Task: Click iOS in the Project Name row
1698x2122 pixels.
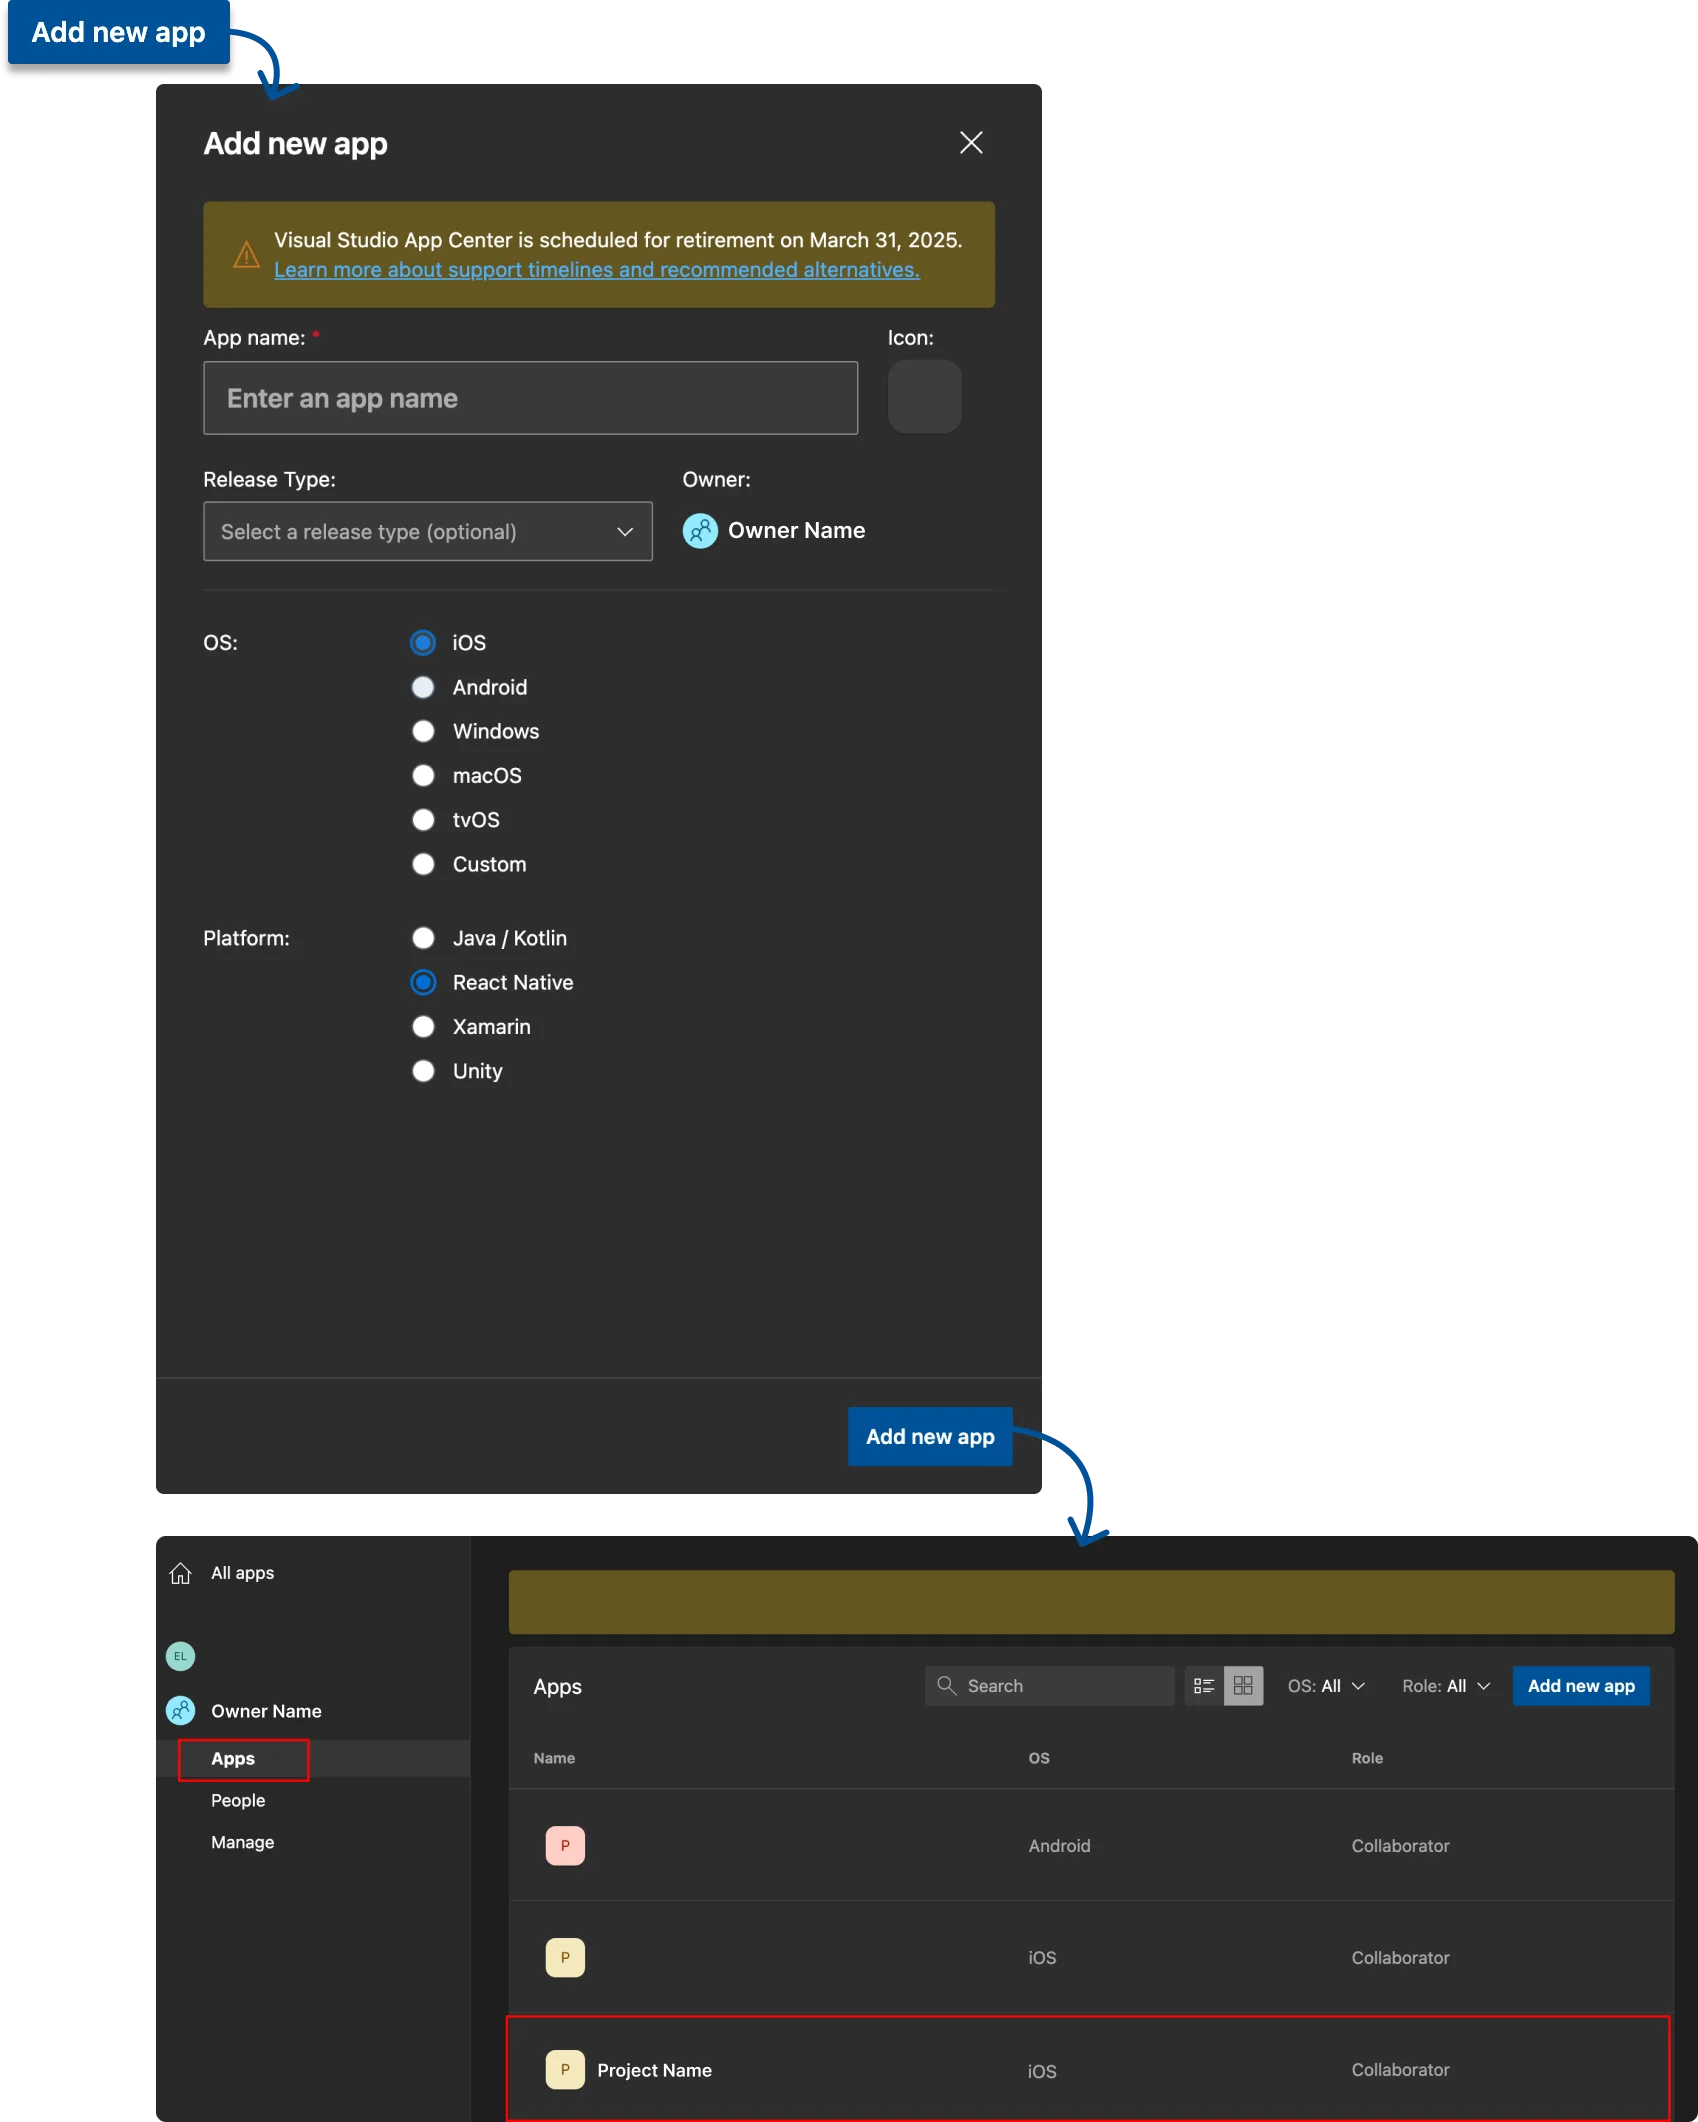Action: (x=1042, y=2071)
